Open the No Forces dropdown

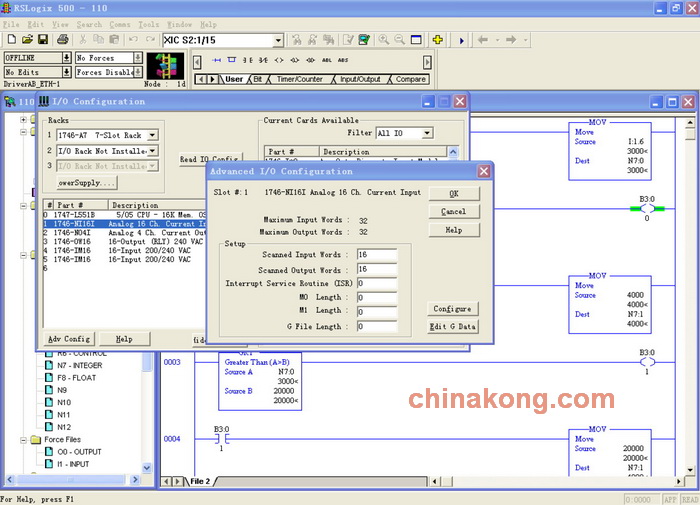tap(138, 58)
